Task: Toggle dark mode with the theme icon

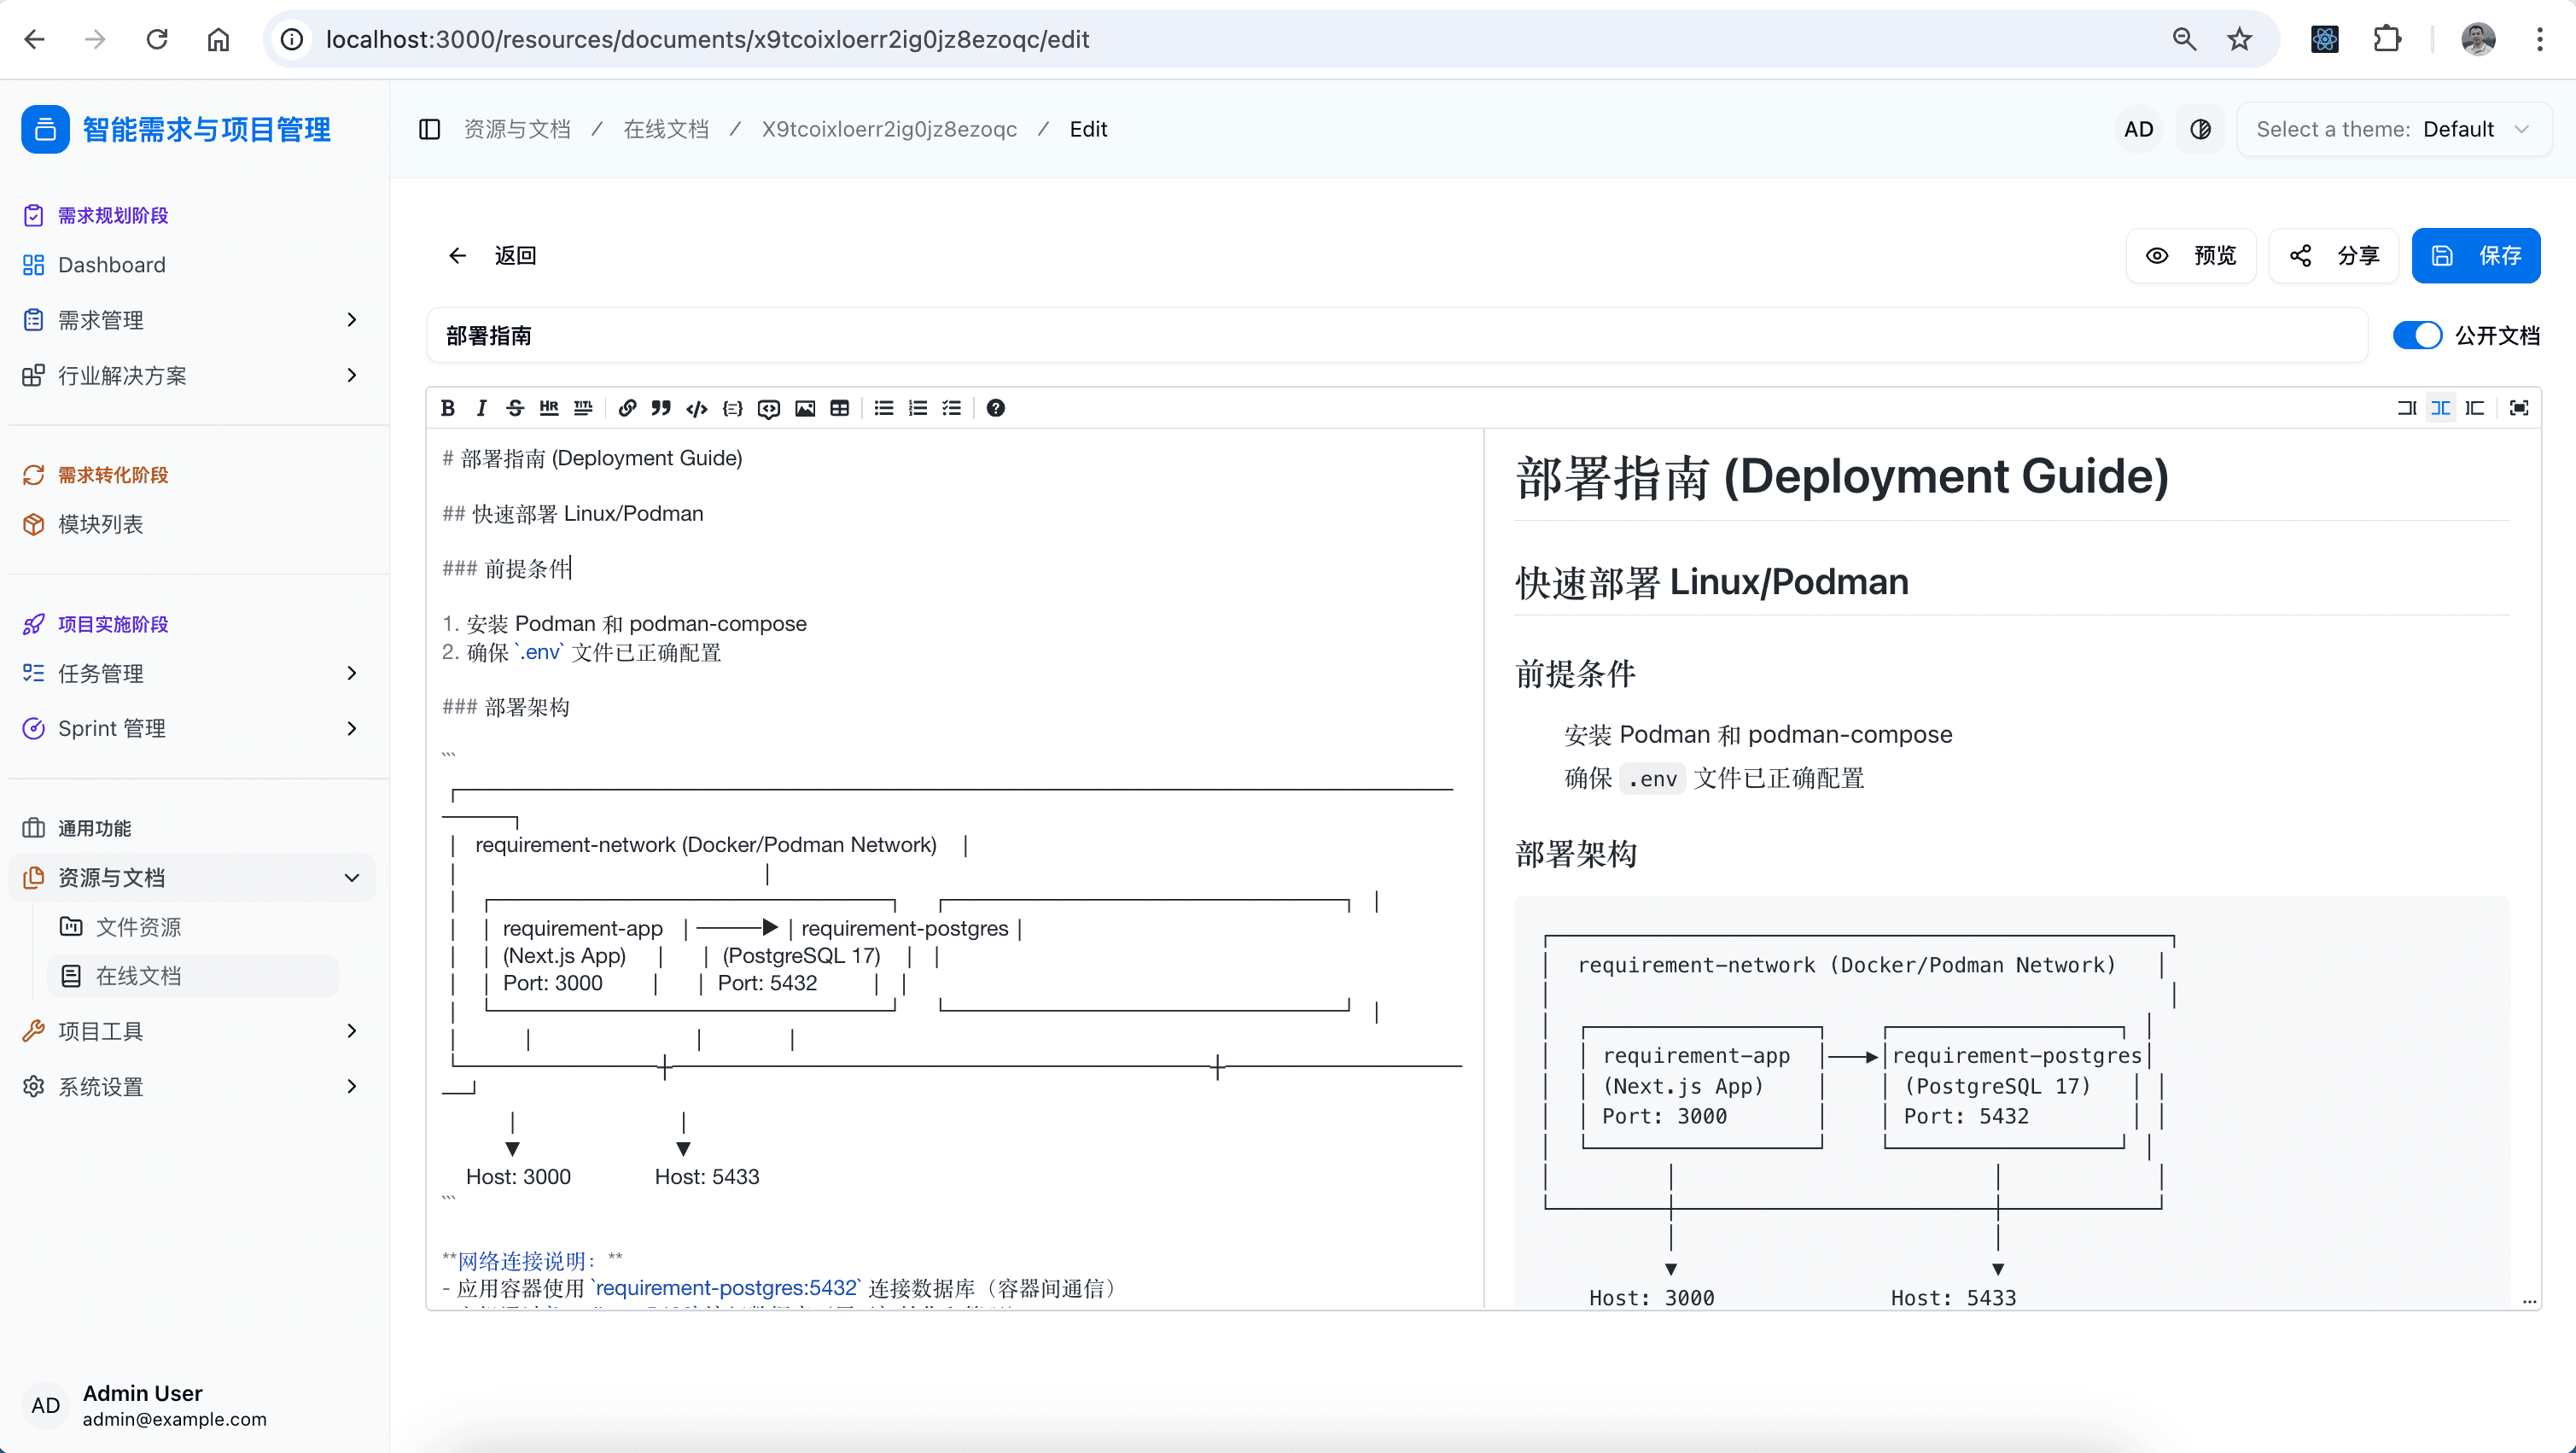Action: [2200, 129]
